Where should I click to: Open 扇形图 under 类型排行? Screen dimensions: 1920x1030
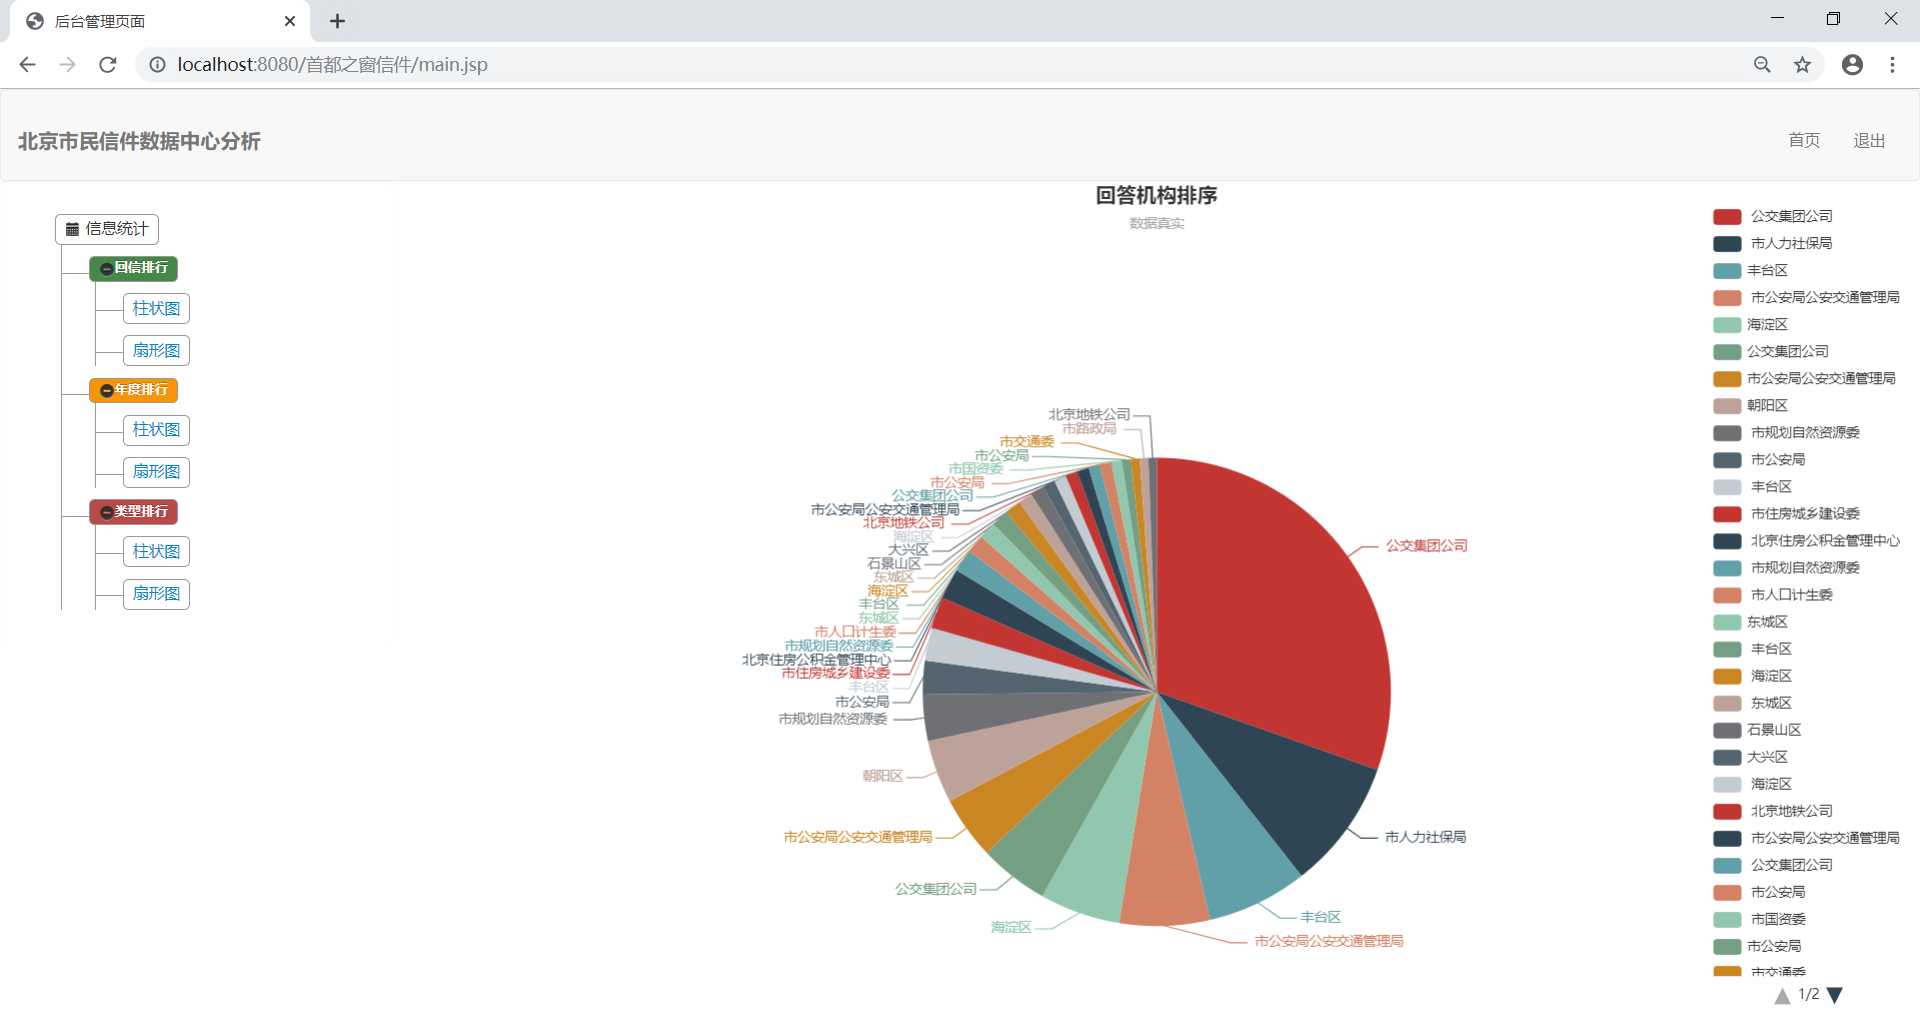click(156, 594)
